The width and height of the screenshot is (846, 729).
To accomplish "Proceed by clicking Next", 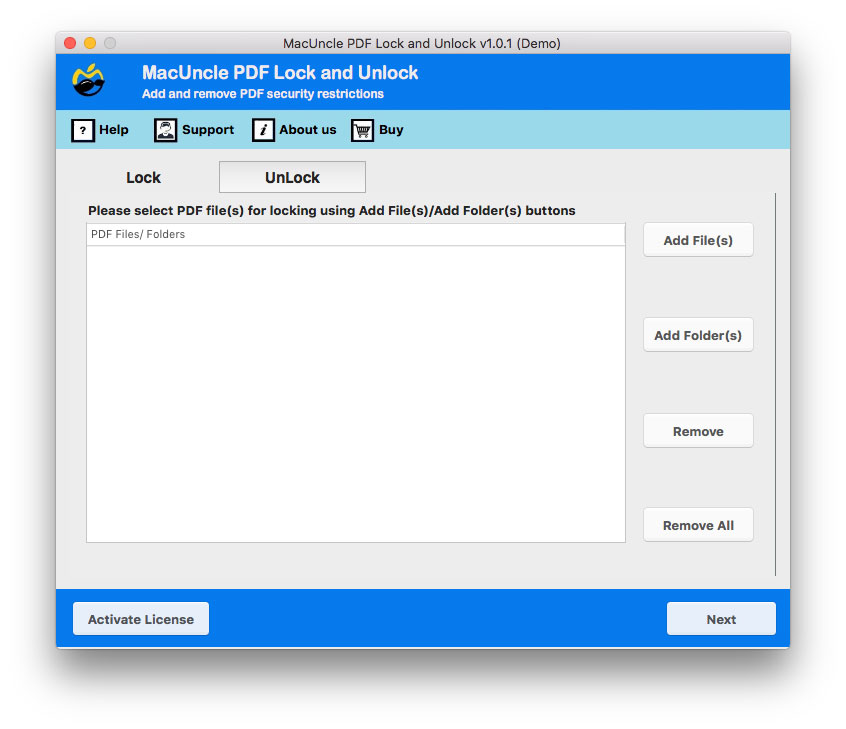I will click(721, 618).
